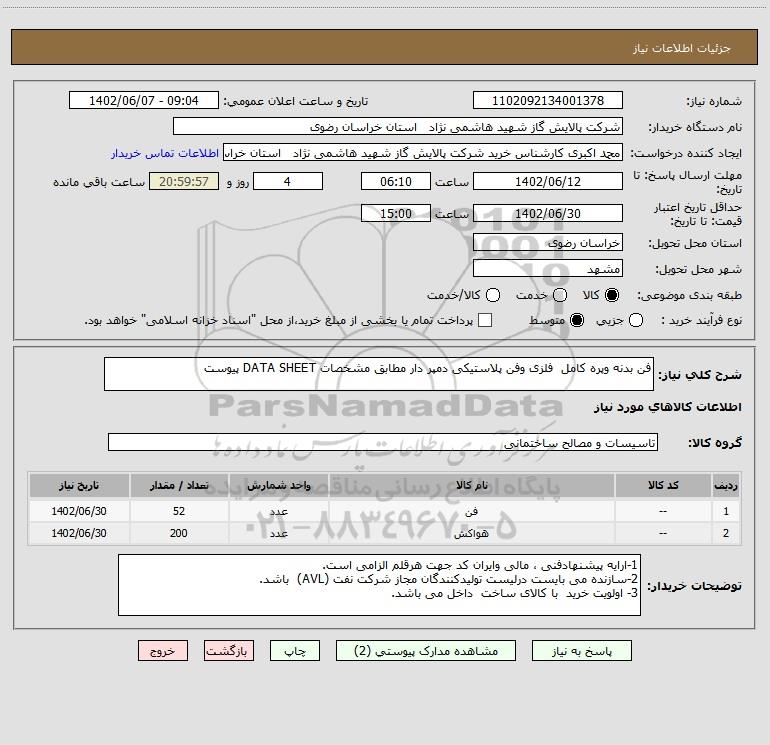Screen dimensions: 770x745
Task: Click the announcement date field 1402/06/07 - 09:04
Action: (x=144, y=100)
